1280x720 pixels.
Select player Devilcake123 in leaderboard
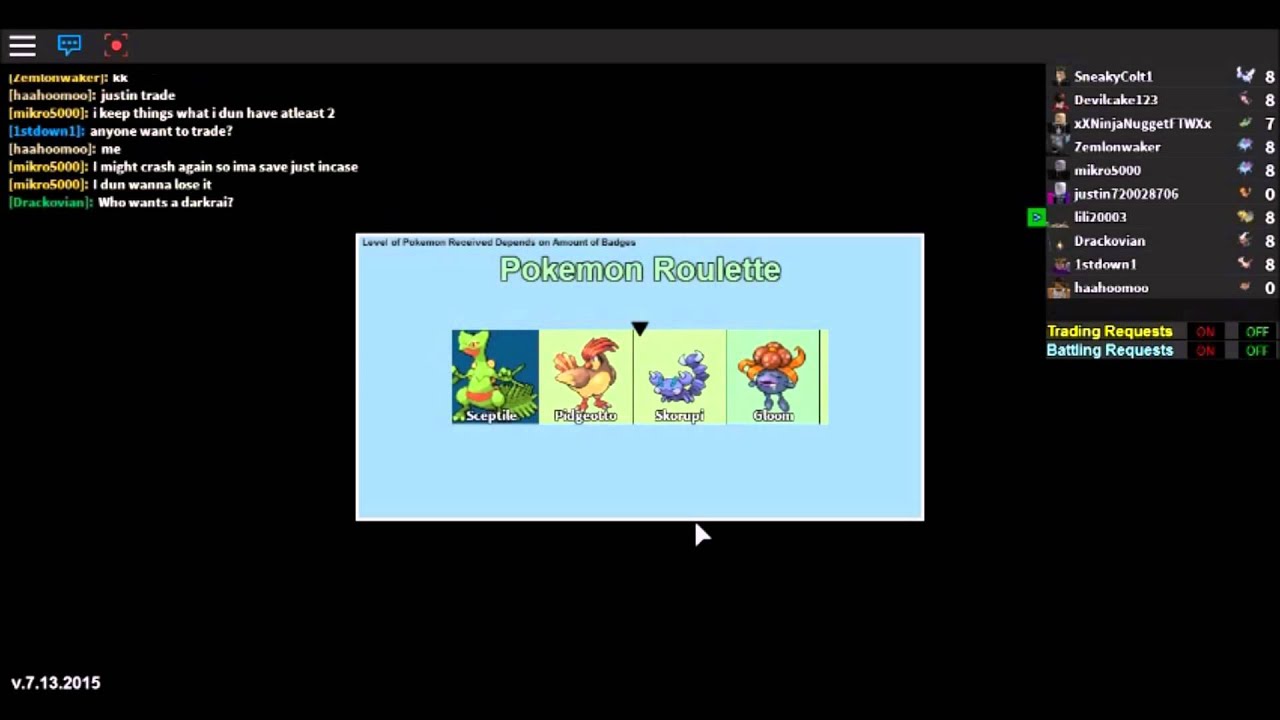point(1115,100)
